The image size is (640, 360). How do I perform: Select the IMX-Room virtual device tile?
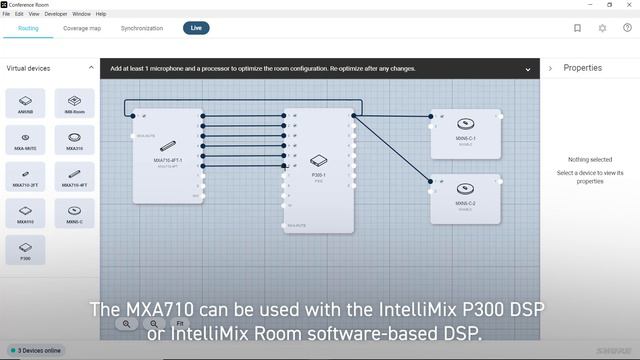pos(74,104)
